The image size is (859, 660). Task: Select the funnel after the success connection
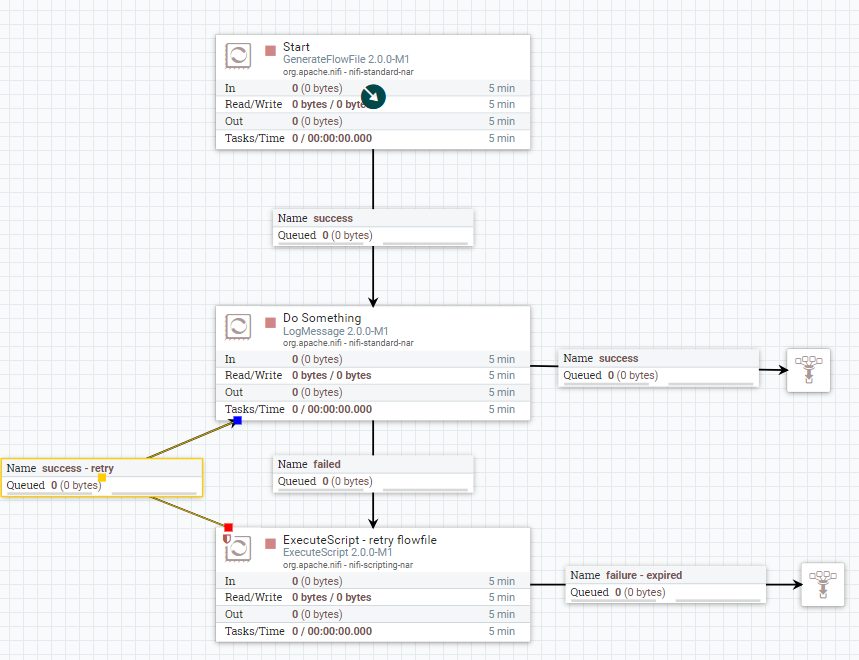pos(808,370)
